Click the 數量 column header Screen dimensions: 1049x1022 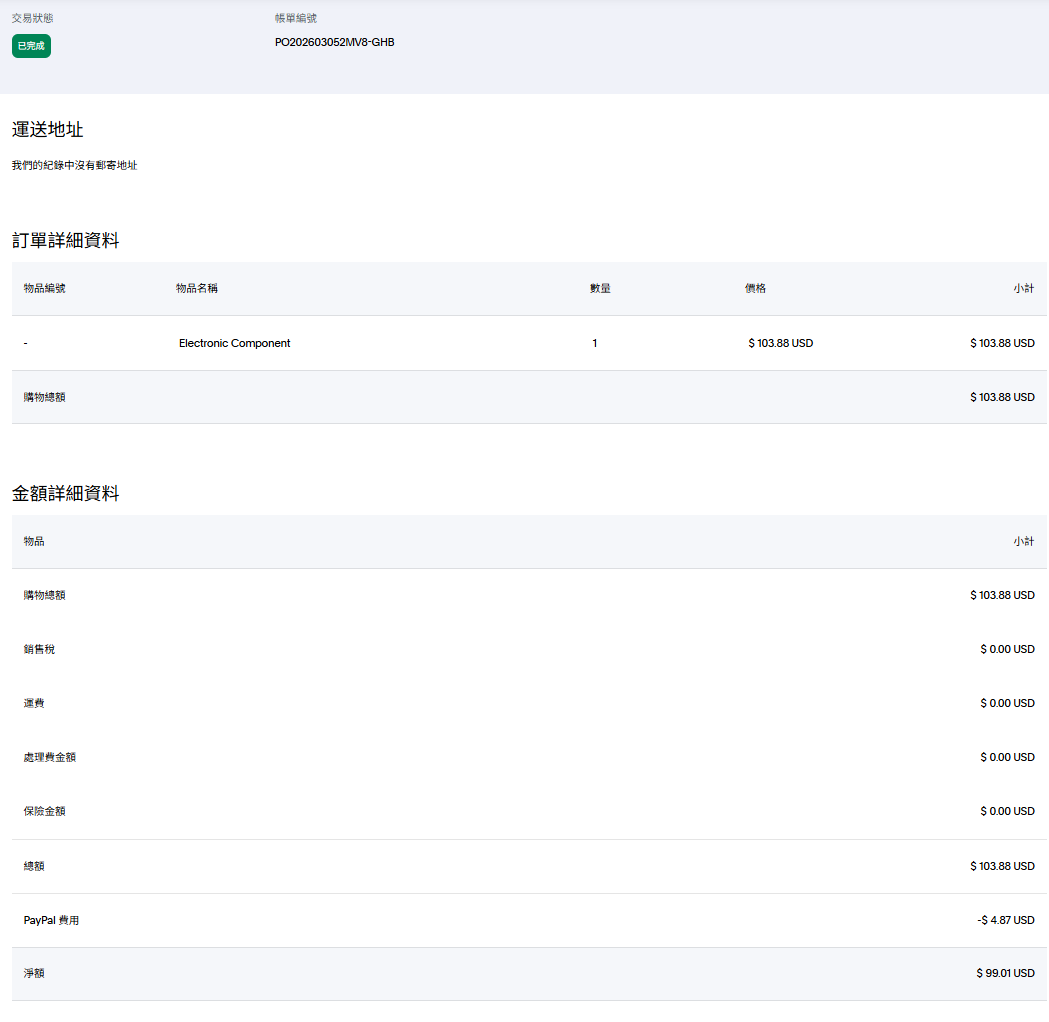pos(600,288)
